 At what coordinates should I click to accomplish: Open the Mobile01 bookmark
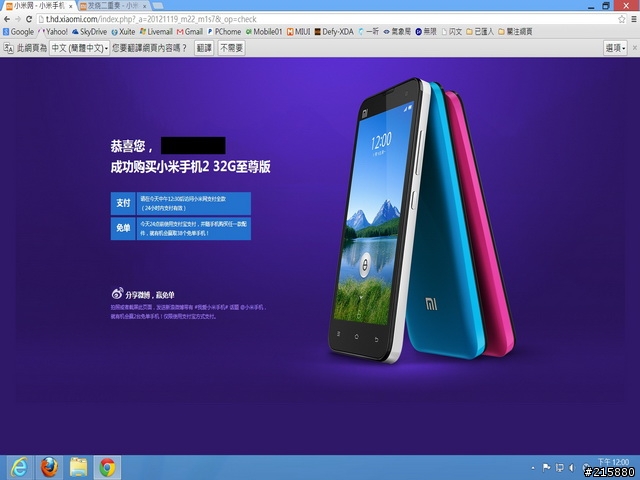click(264, 31)
